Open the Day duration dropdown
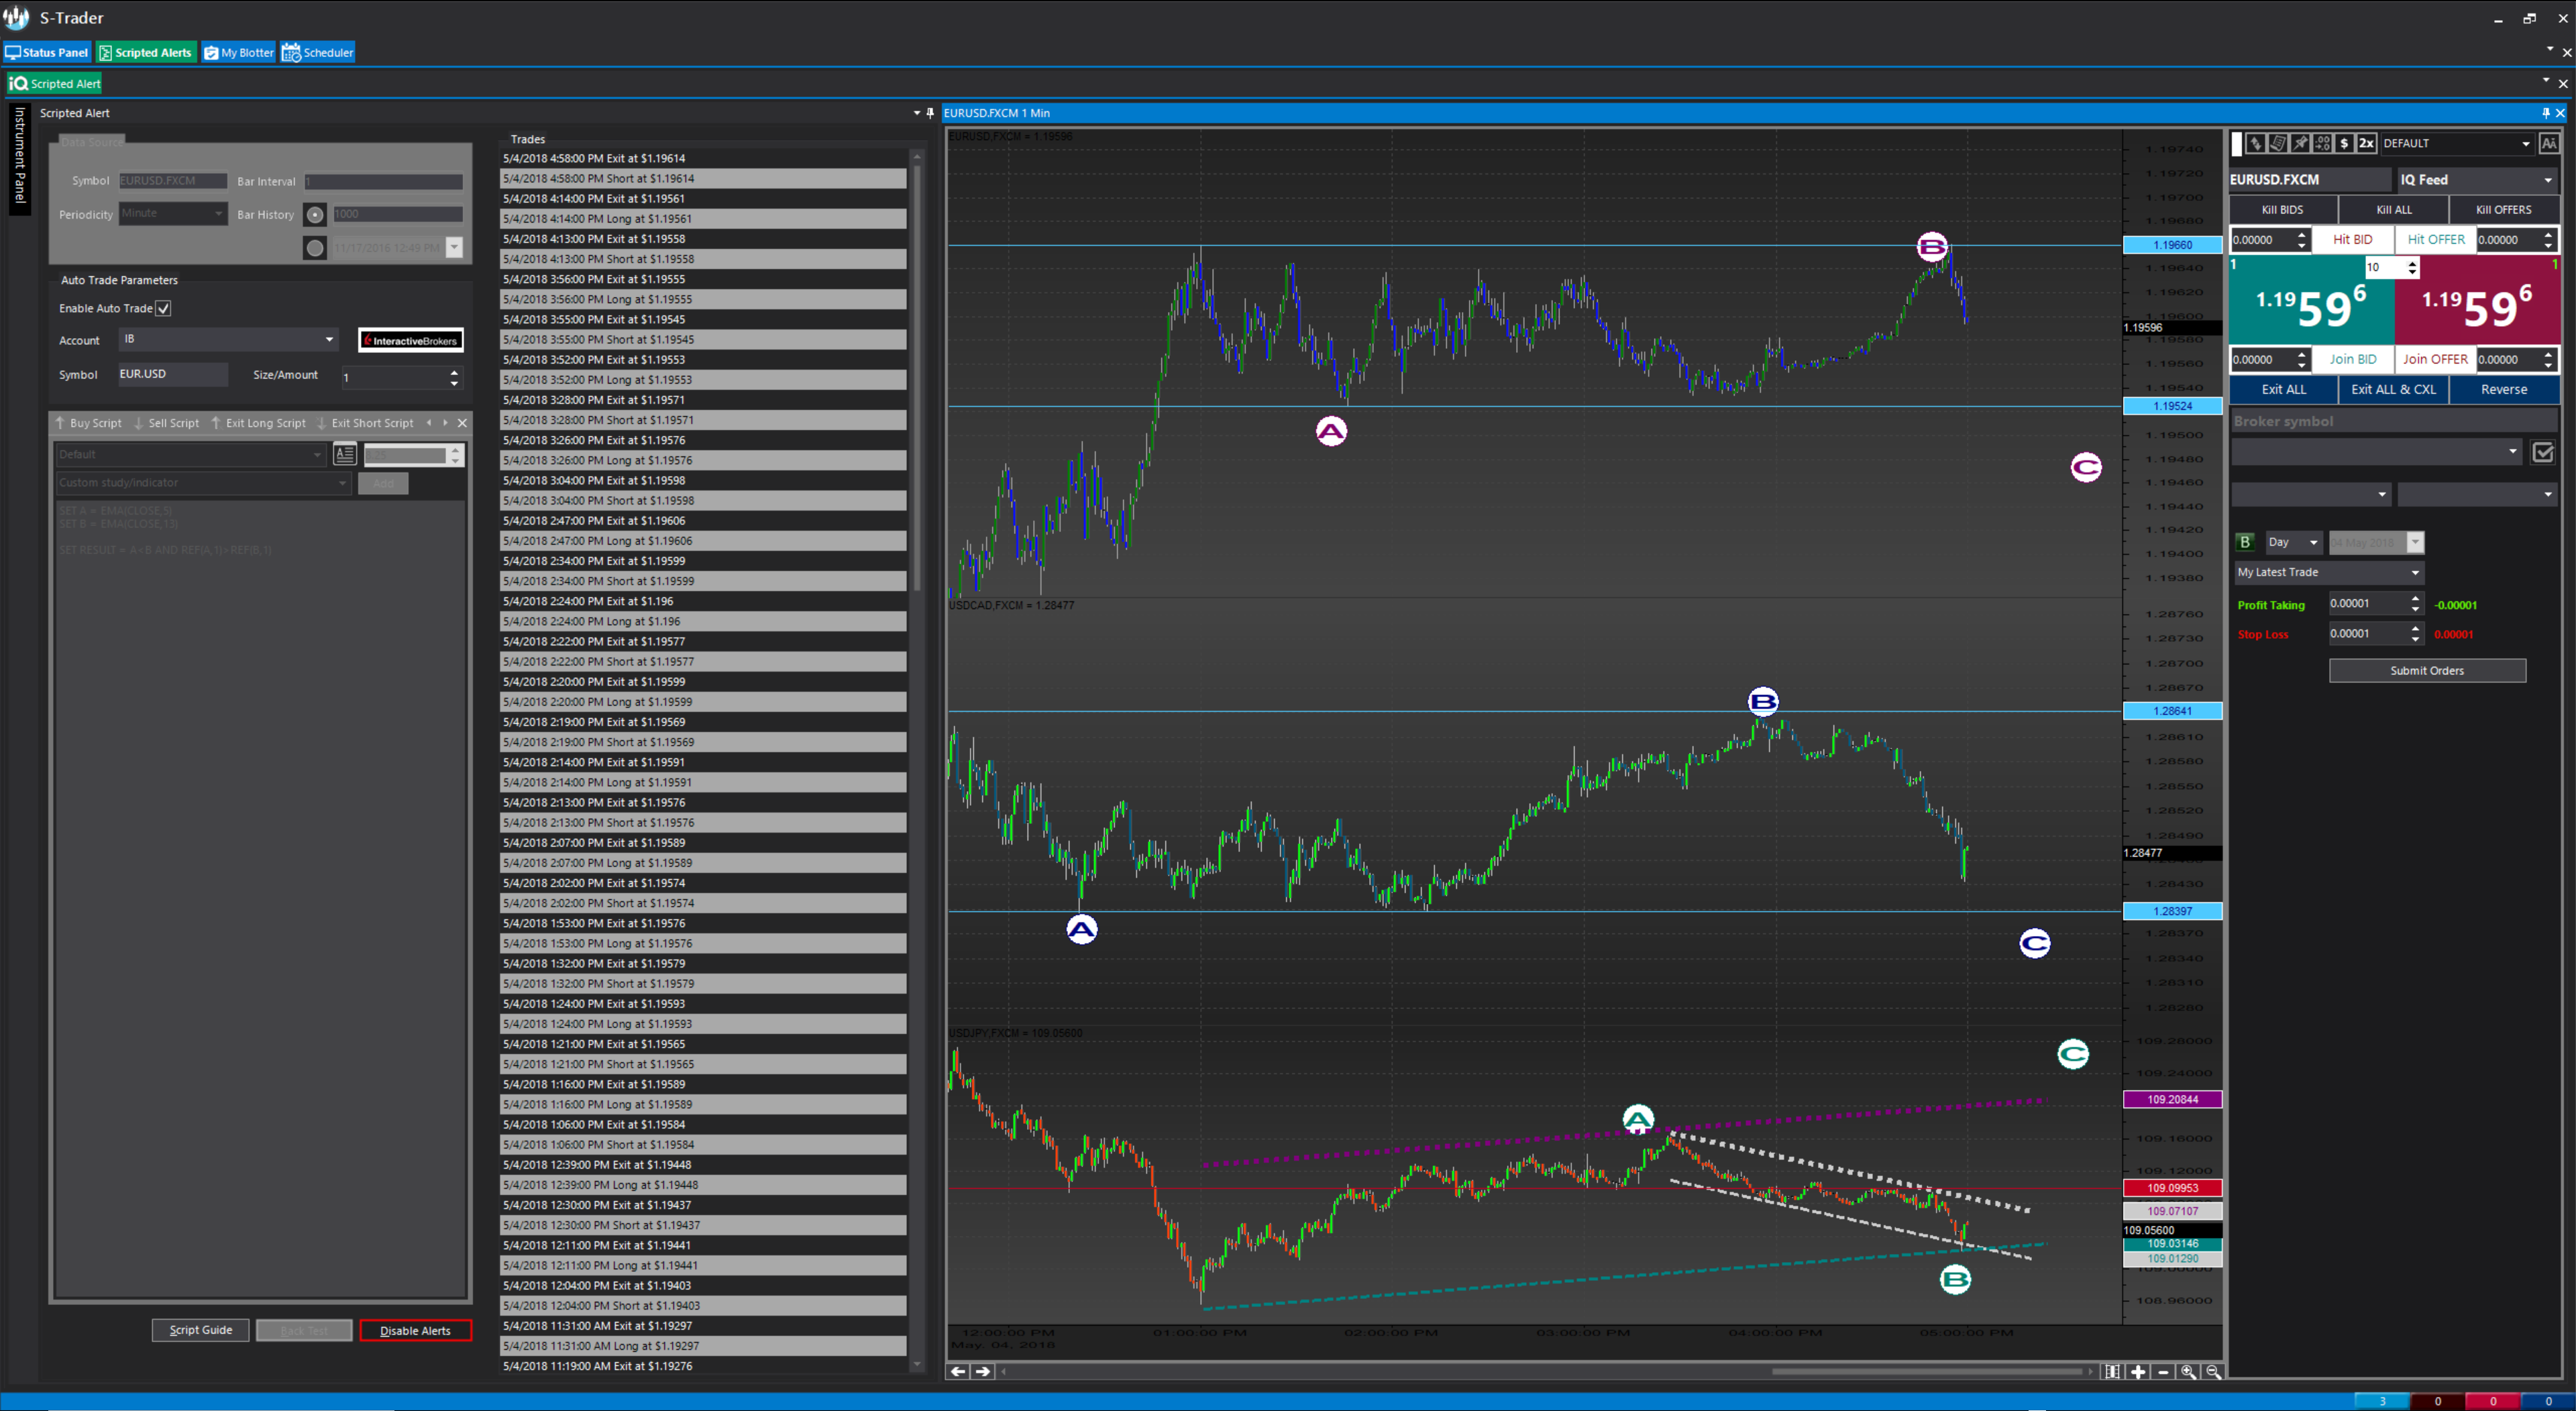 click(2294, 542)
